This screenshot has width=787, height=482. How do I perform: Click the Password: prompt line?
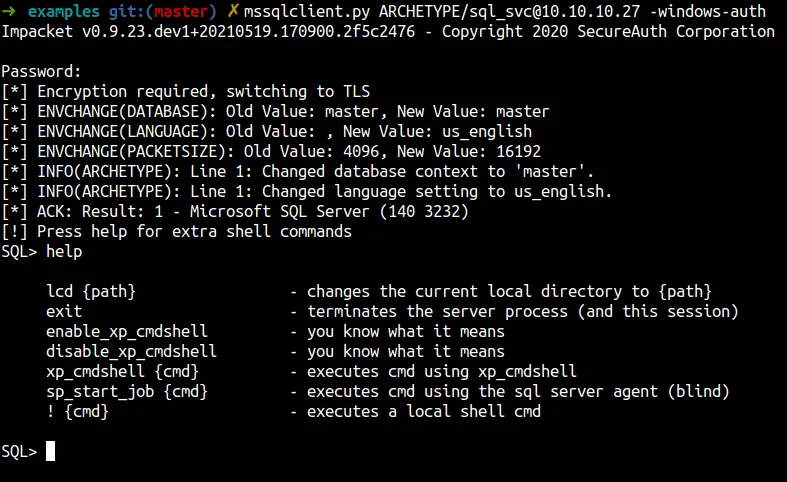pos(41,72)
